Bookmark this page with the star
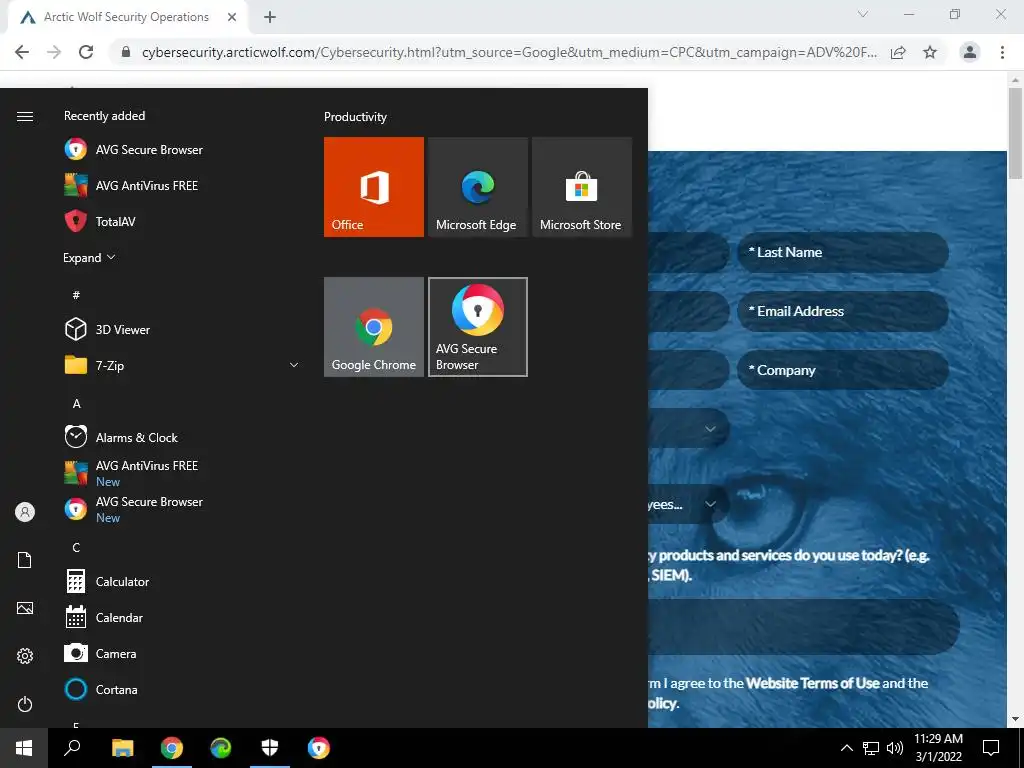Screen dimensions: 1024x768 point(930,52)
